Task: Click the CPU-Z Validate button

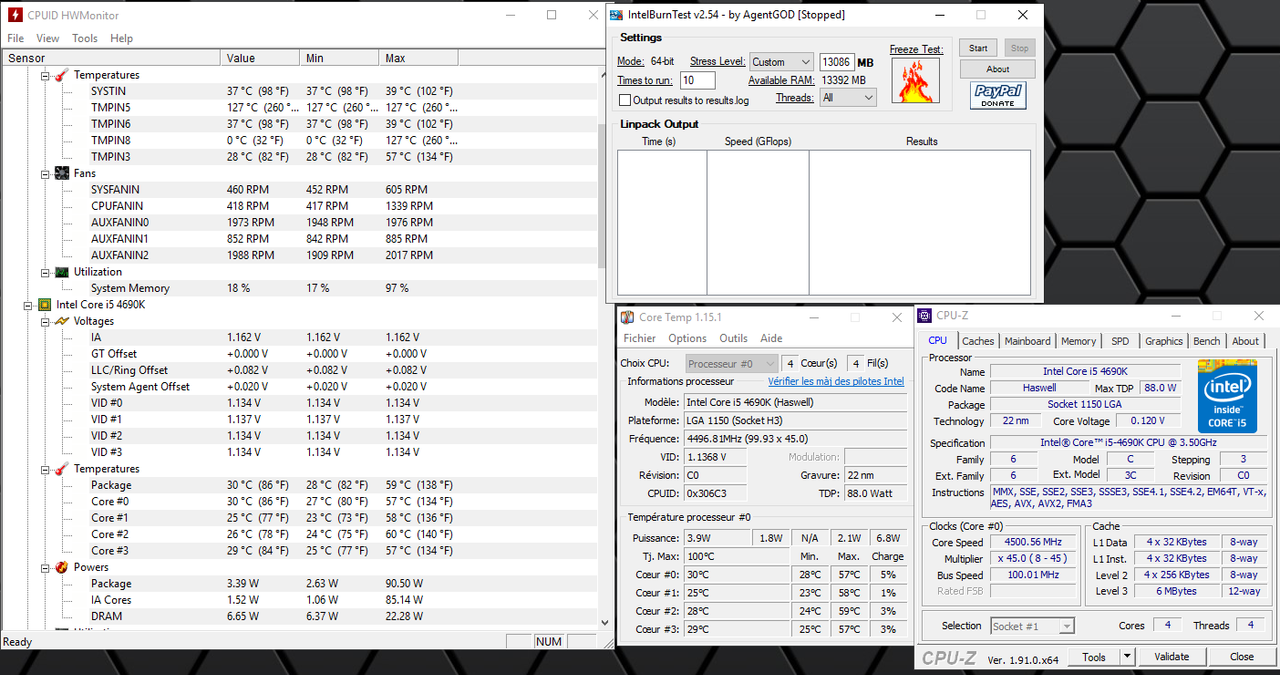Action: (1172, 657)
